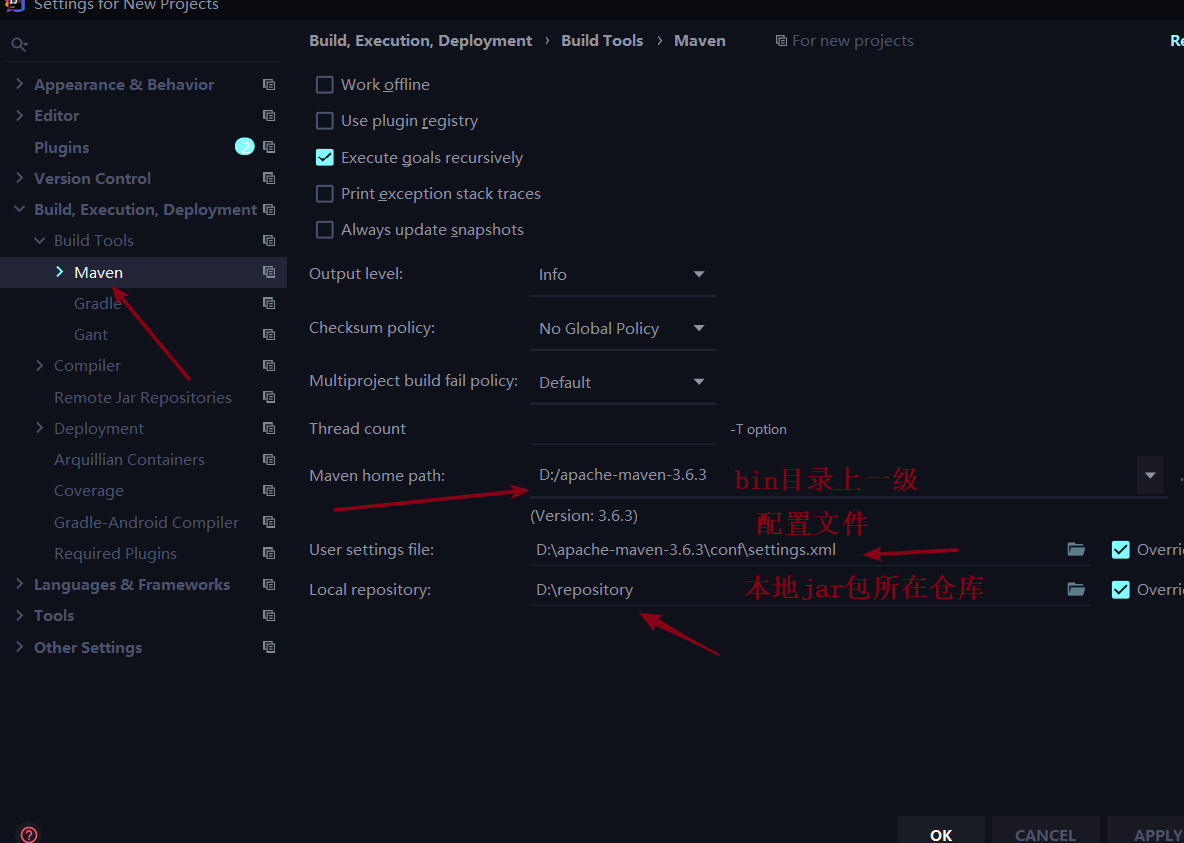1184x843 pixels.
Task: Click the project-level icon beside Gradle
Action: pos(269,303)
